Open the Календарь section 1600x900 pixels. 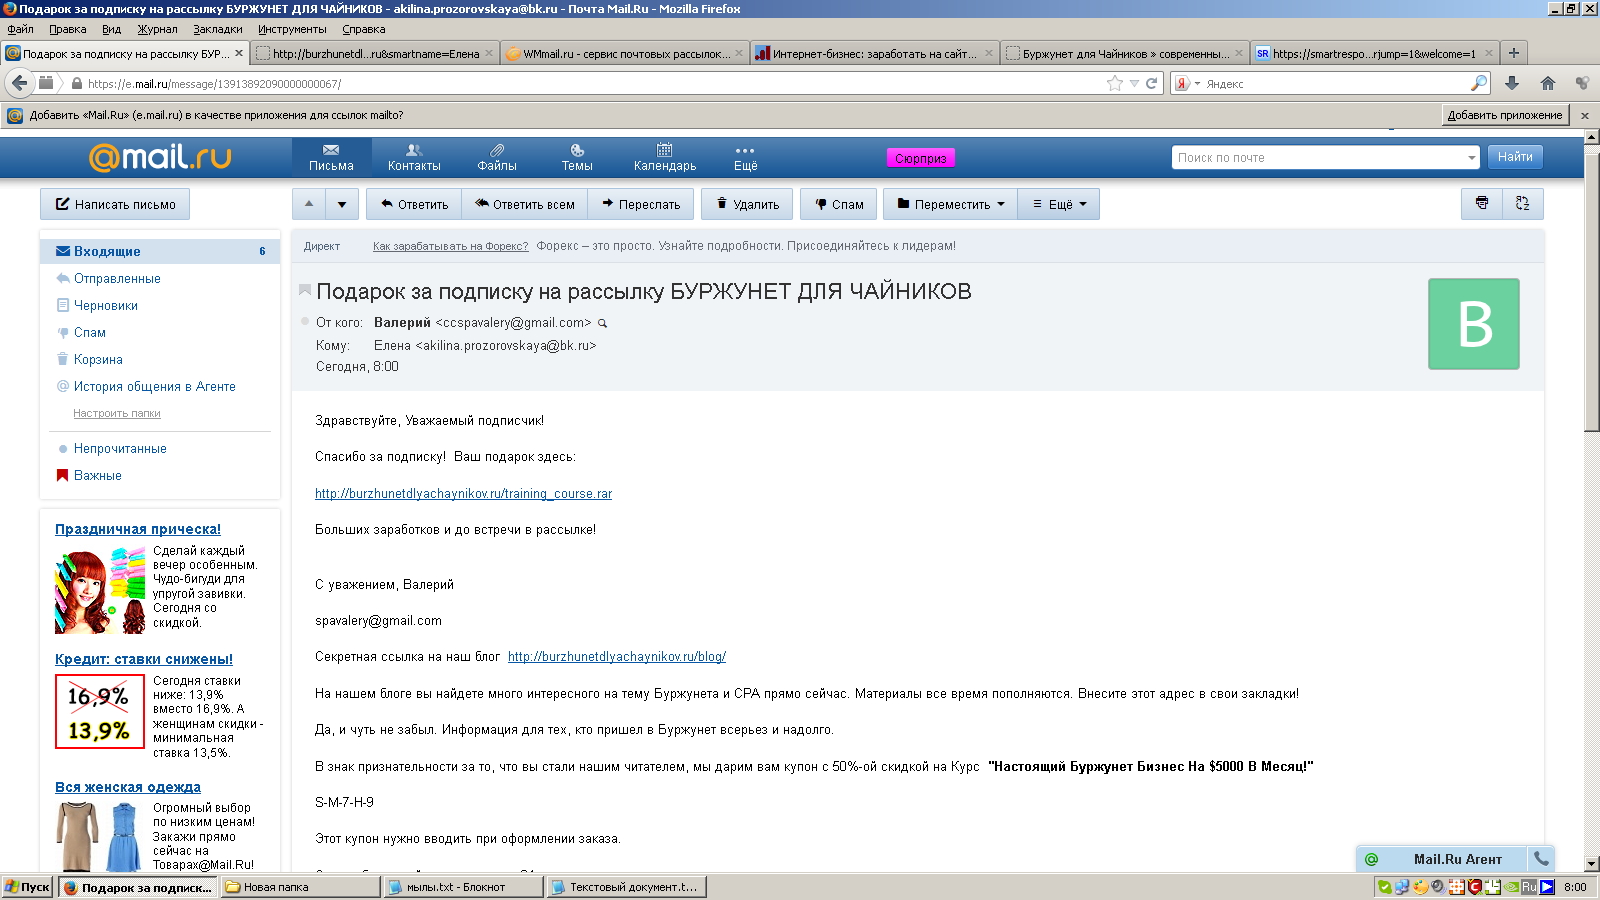pyautogui.click(x=665, y=157)
